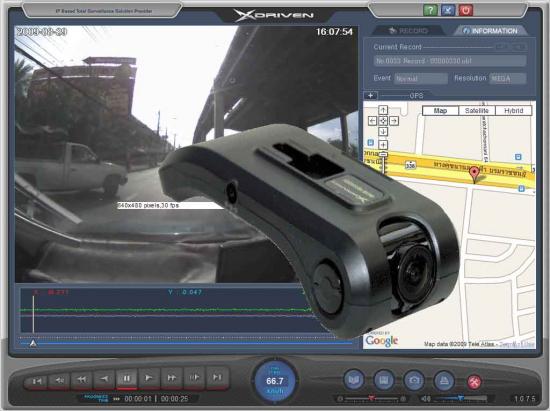
Task: Open the map terms of use link
Action: click(516, 344)
